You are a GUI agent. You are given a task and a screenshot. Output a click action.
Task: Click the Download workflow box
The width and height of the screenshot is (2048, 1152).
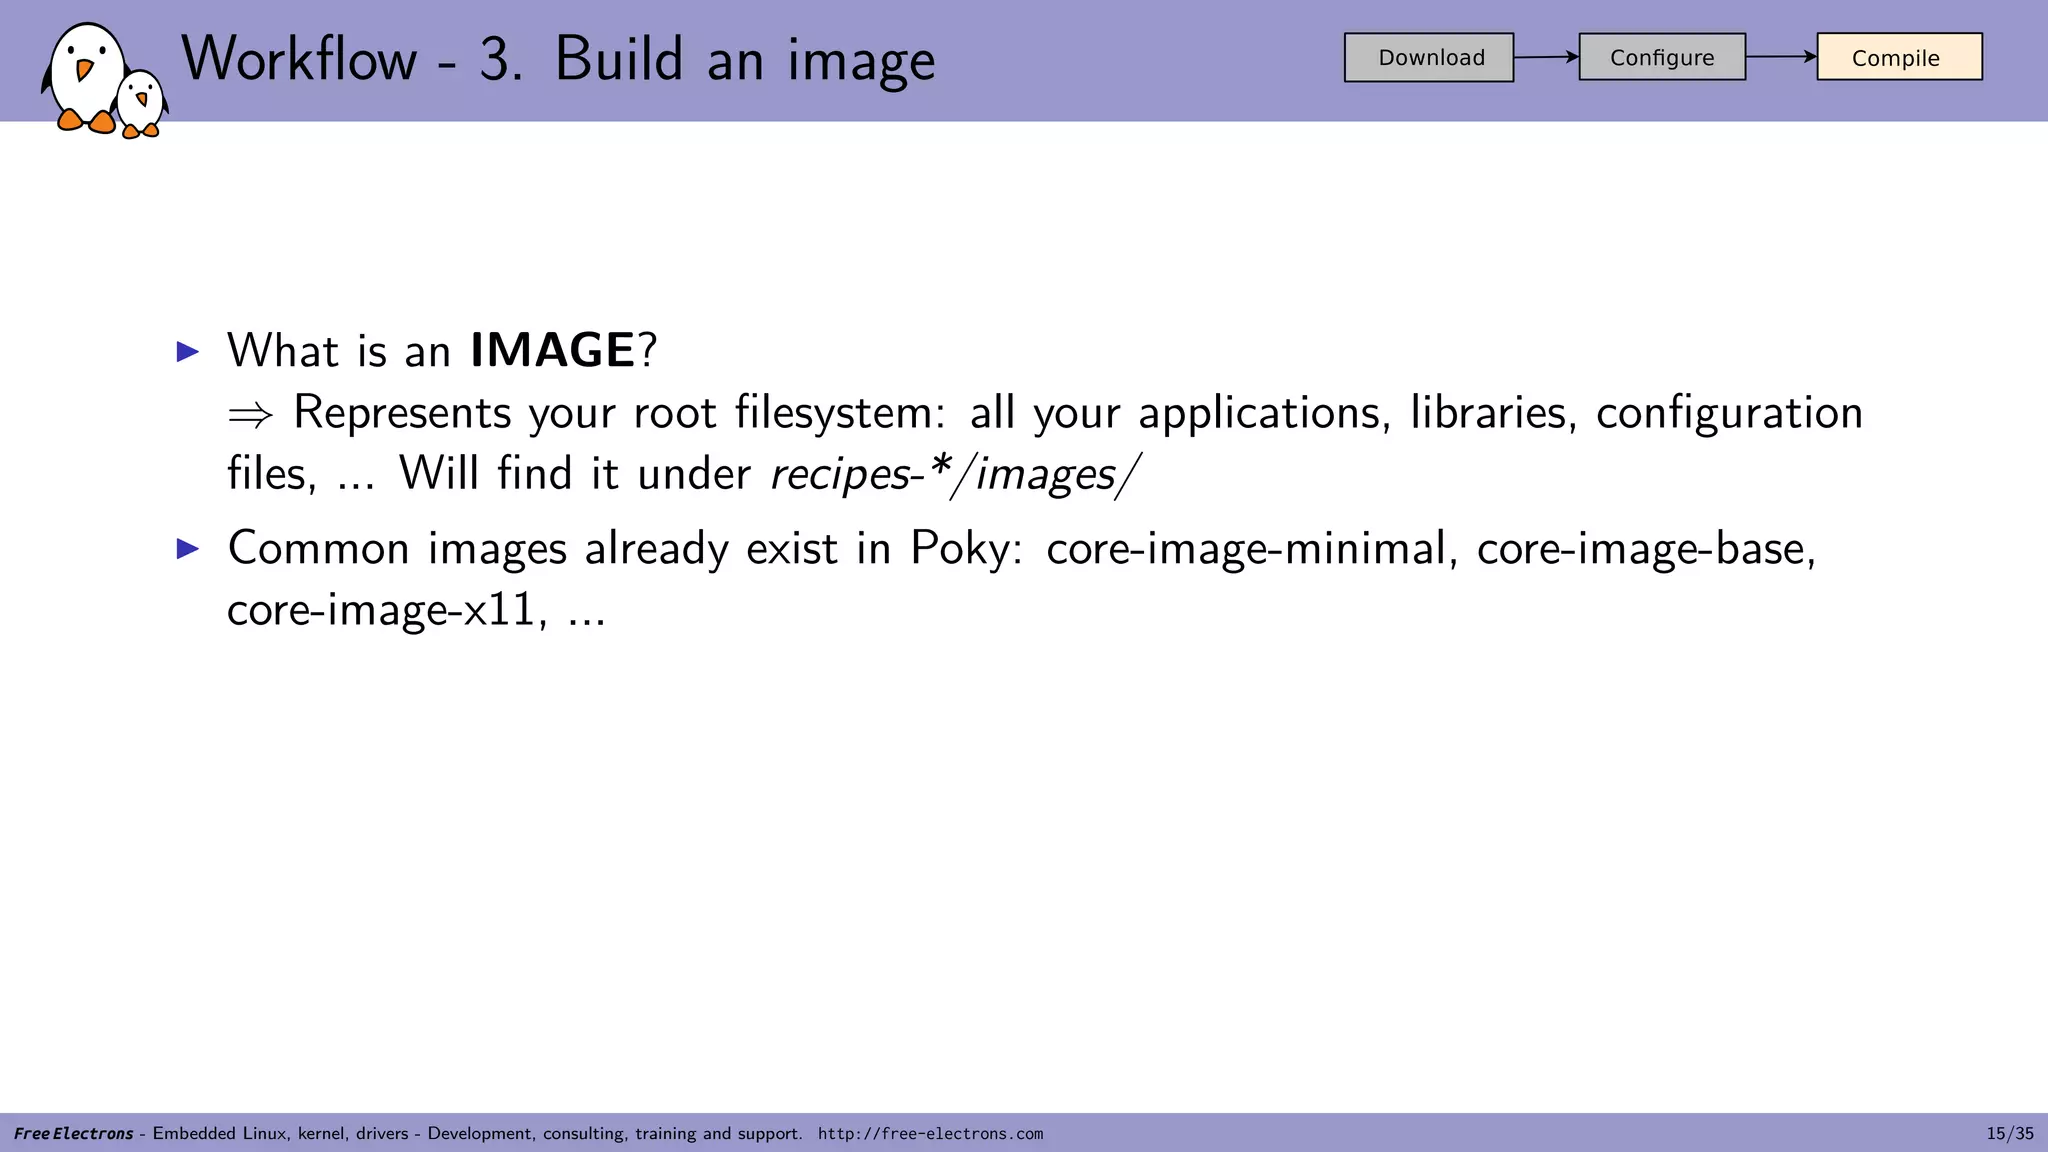(x=1429, y=58)
